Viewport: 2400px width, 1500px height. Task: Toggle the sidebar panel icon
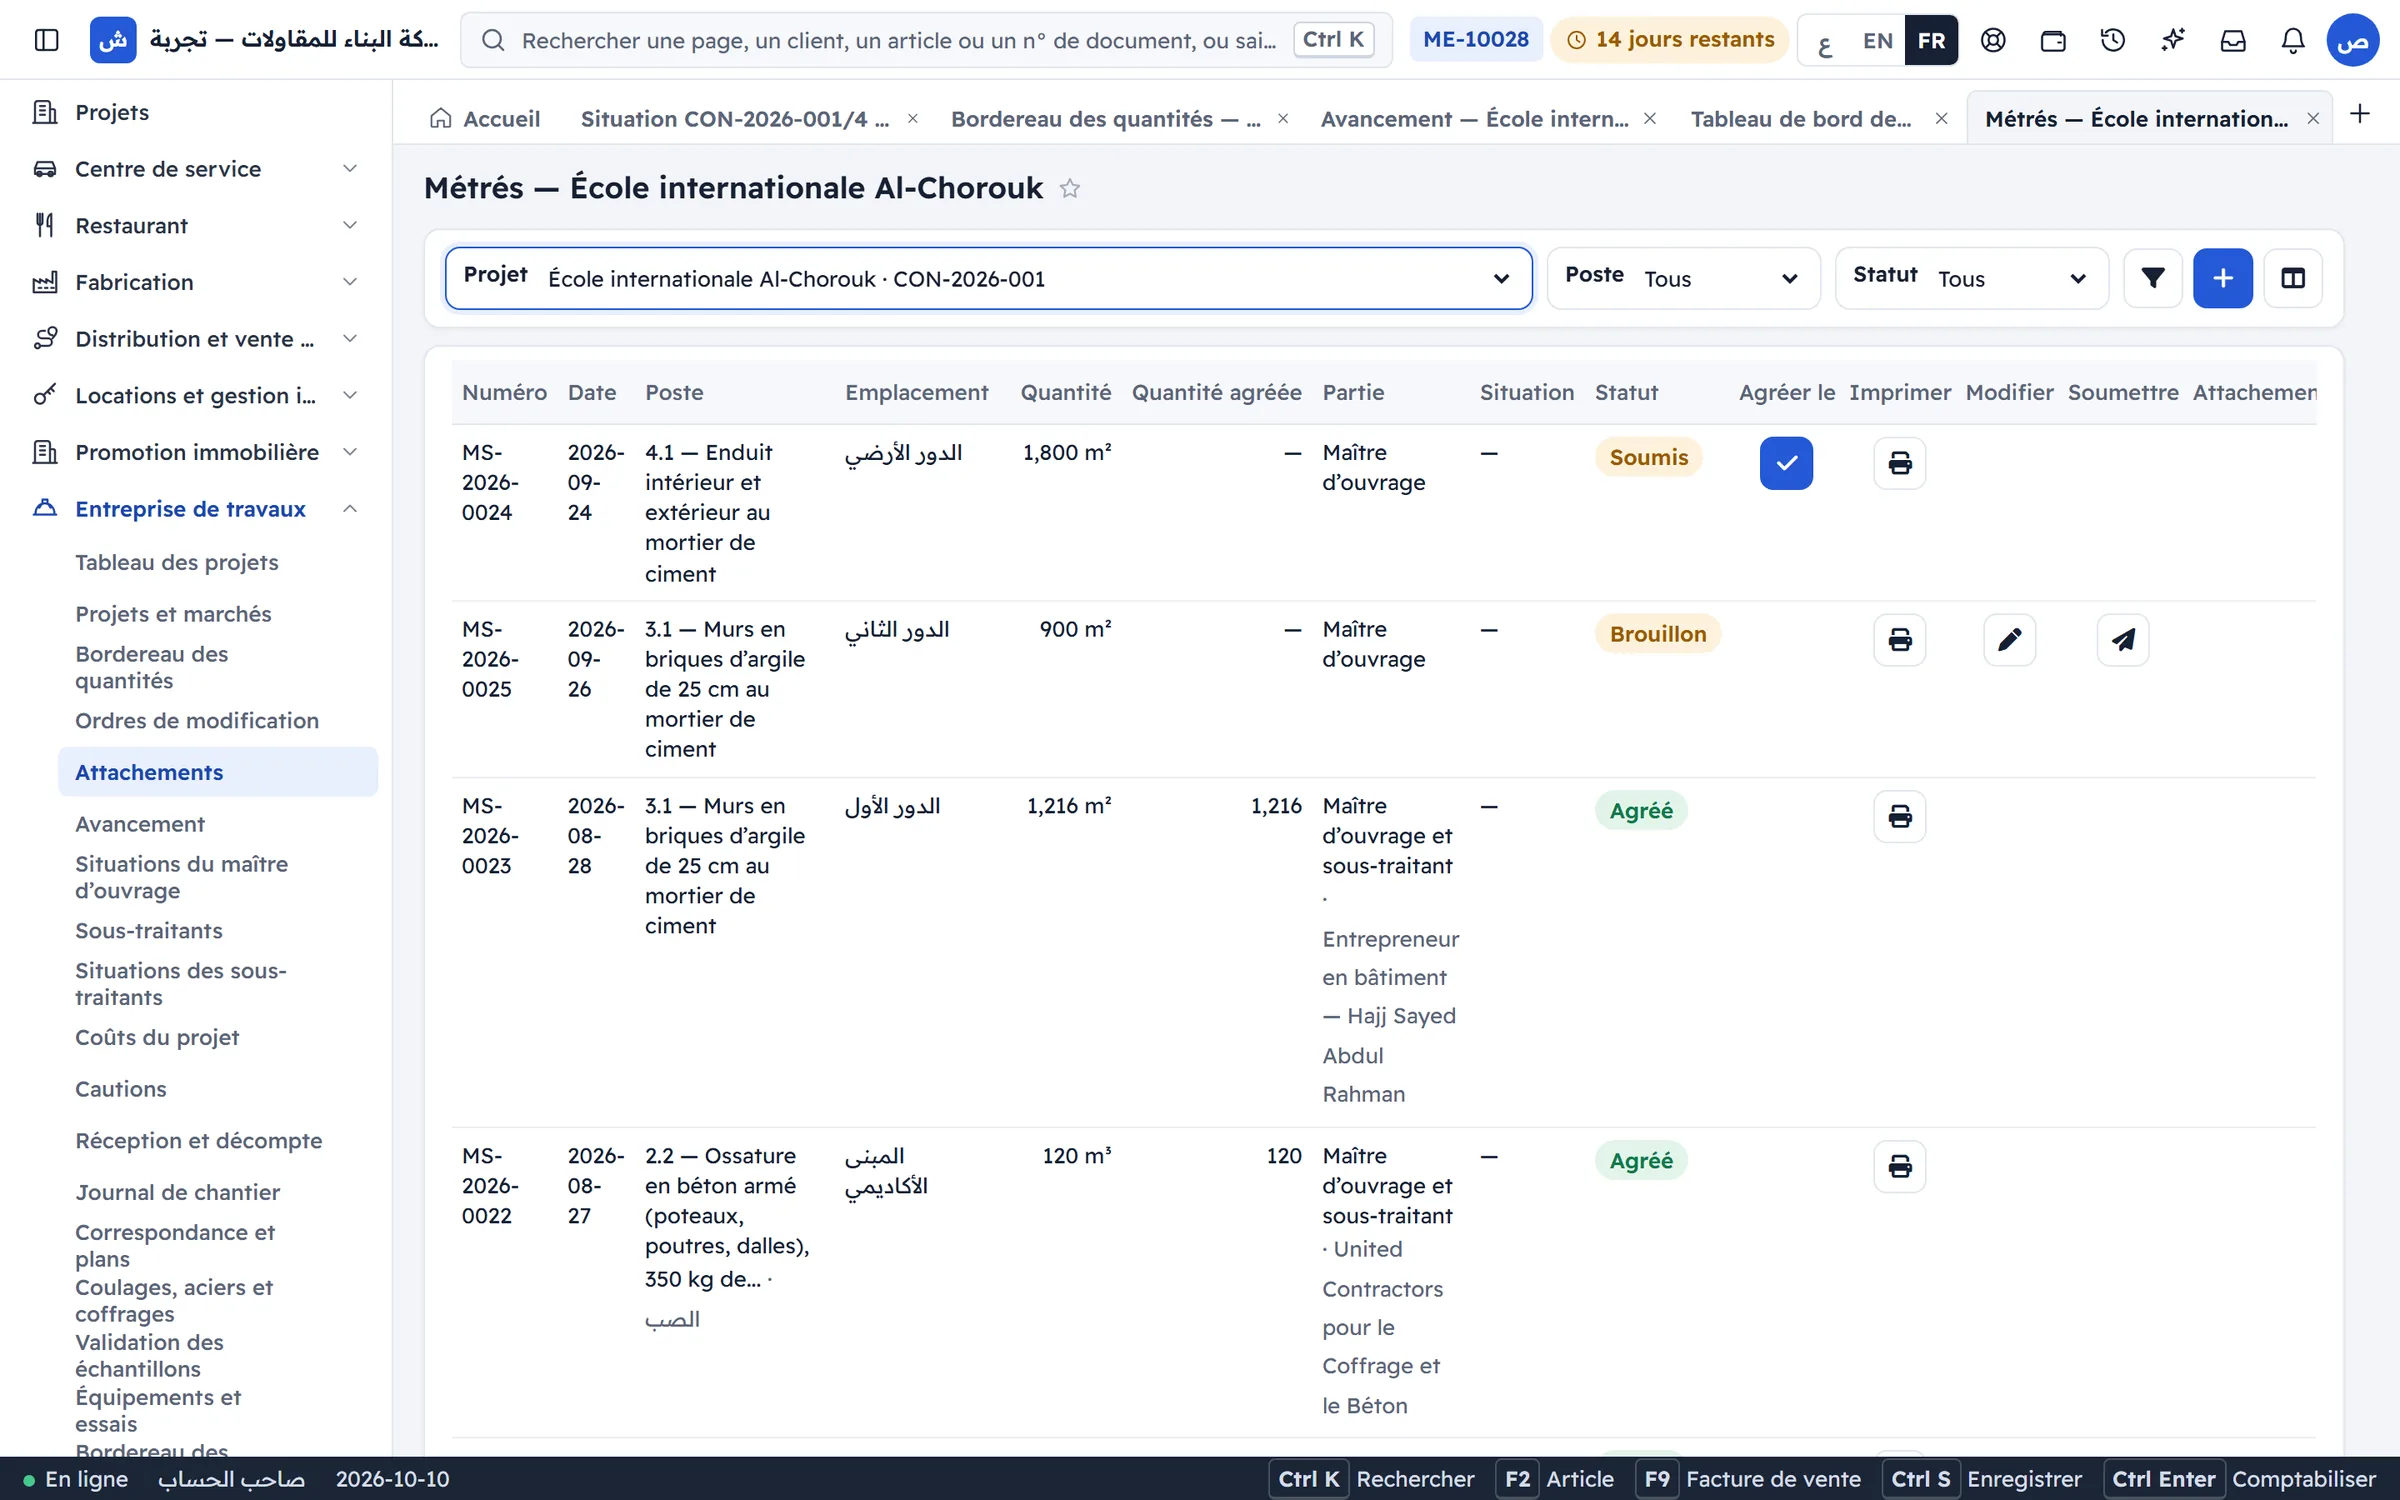(x=46, y=40)
